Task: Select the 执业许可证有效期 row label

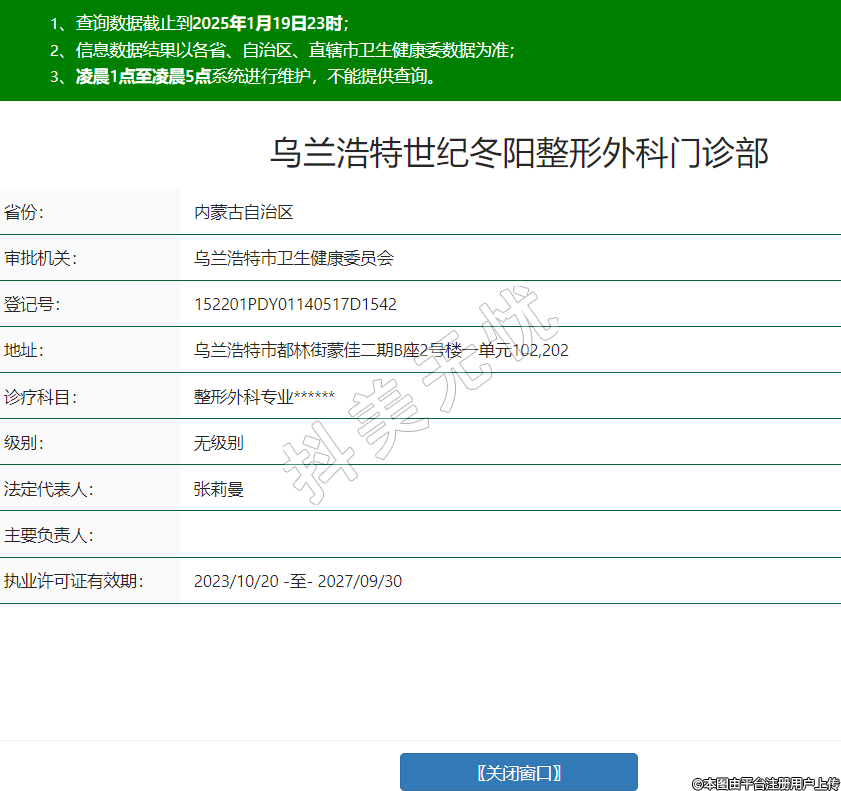Action: coord(74,581)
